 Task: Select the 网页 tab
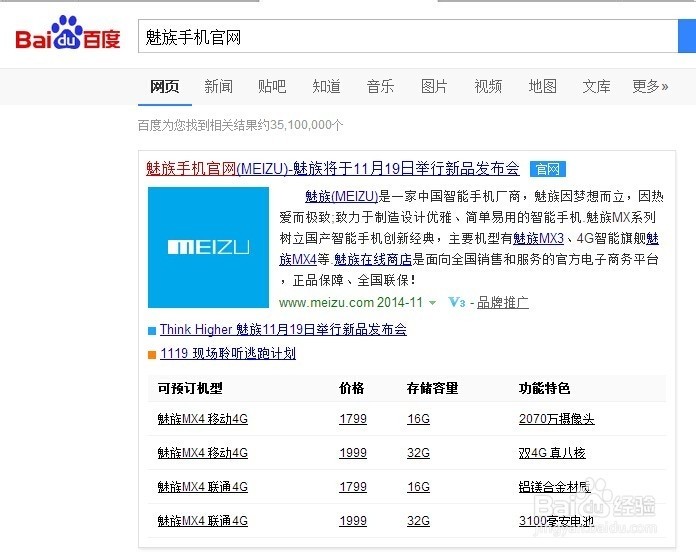click(x=165, y=86)
